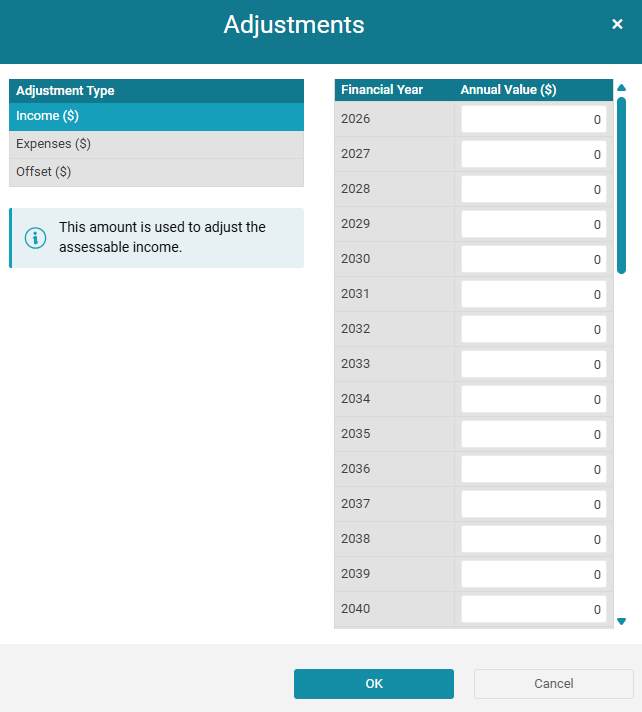Click the Annual Value ($) column header
Viewport: 642px width, 712px height.
[508, 90]
